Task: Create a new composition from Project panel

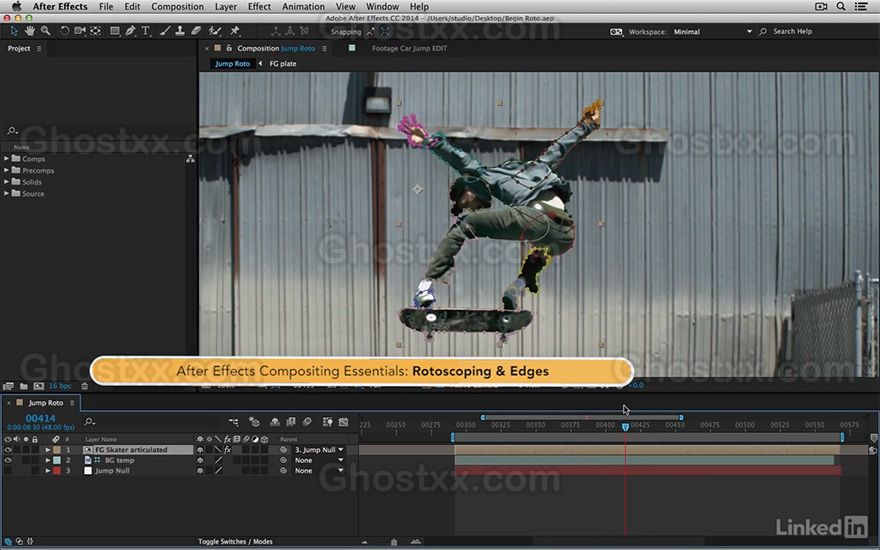Action: [x=38, y=386]
